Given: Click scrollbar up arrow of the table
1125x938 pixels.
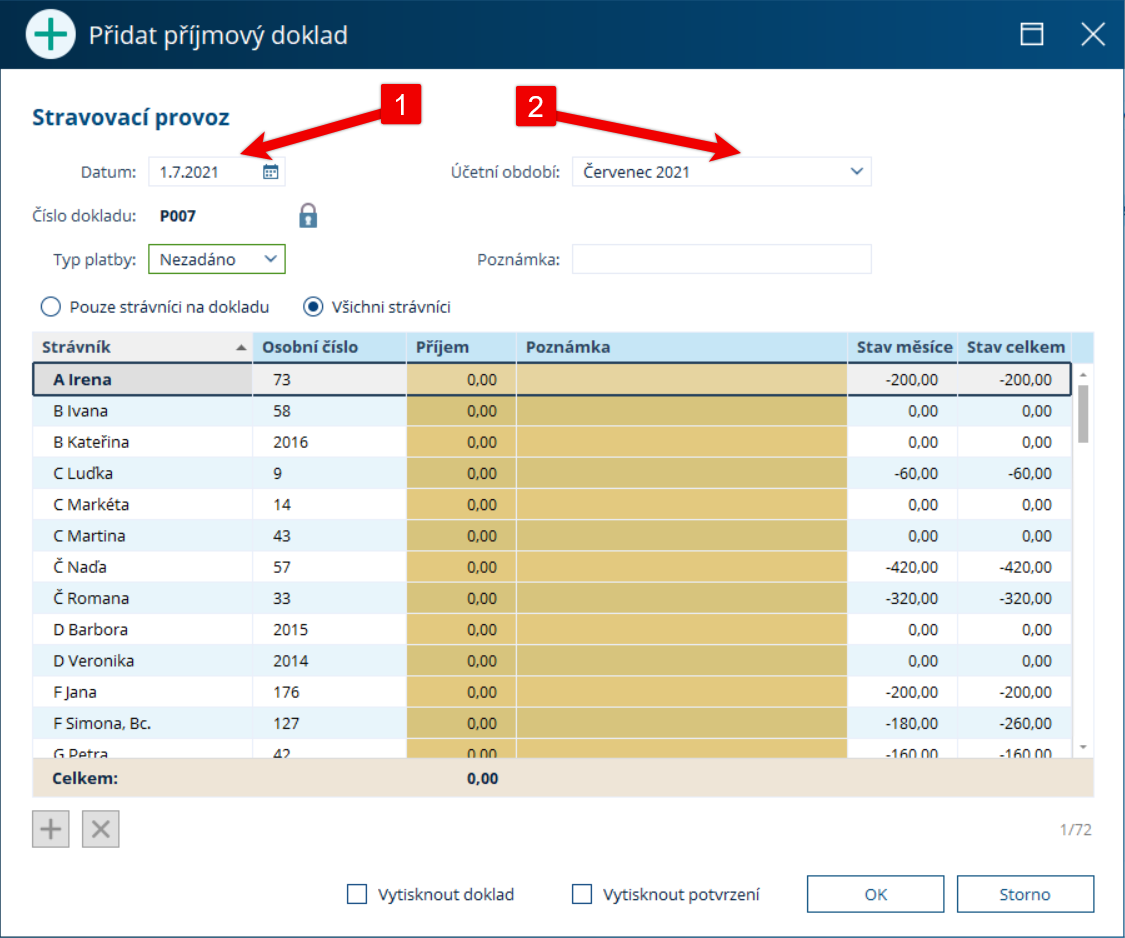Looking at the screenshot, I should click(x=1083, y=375).
